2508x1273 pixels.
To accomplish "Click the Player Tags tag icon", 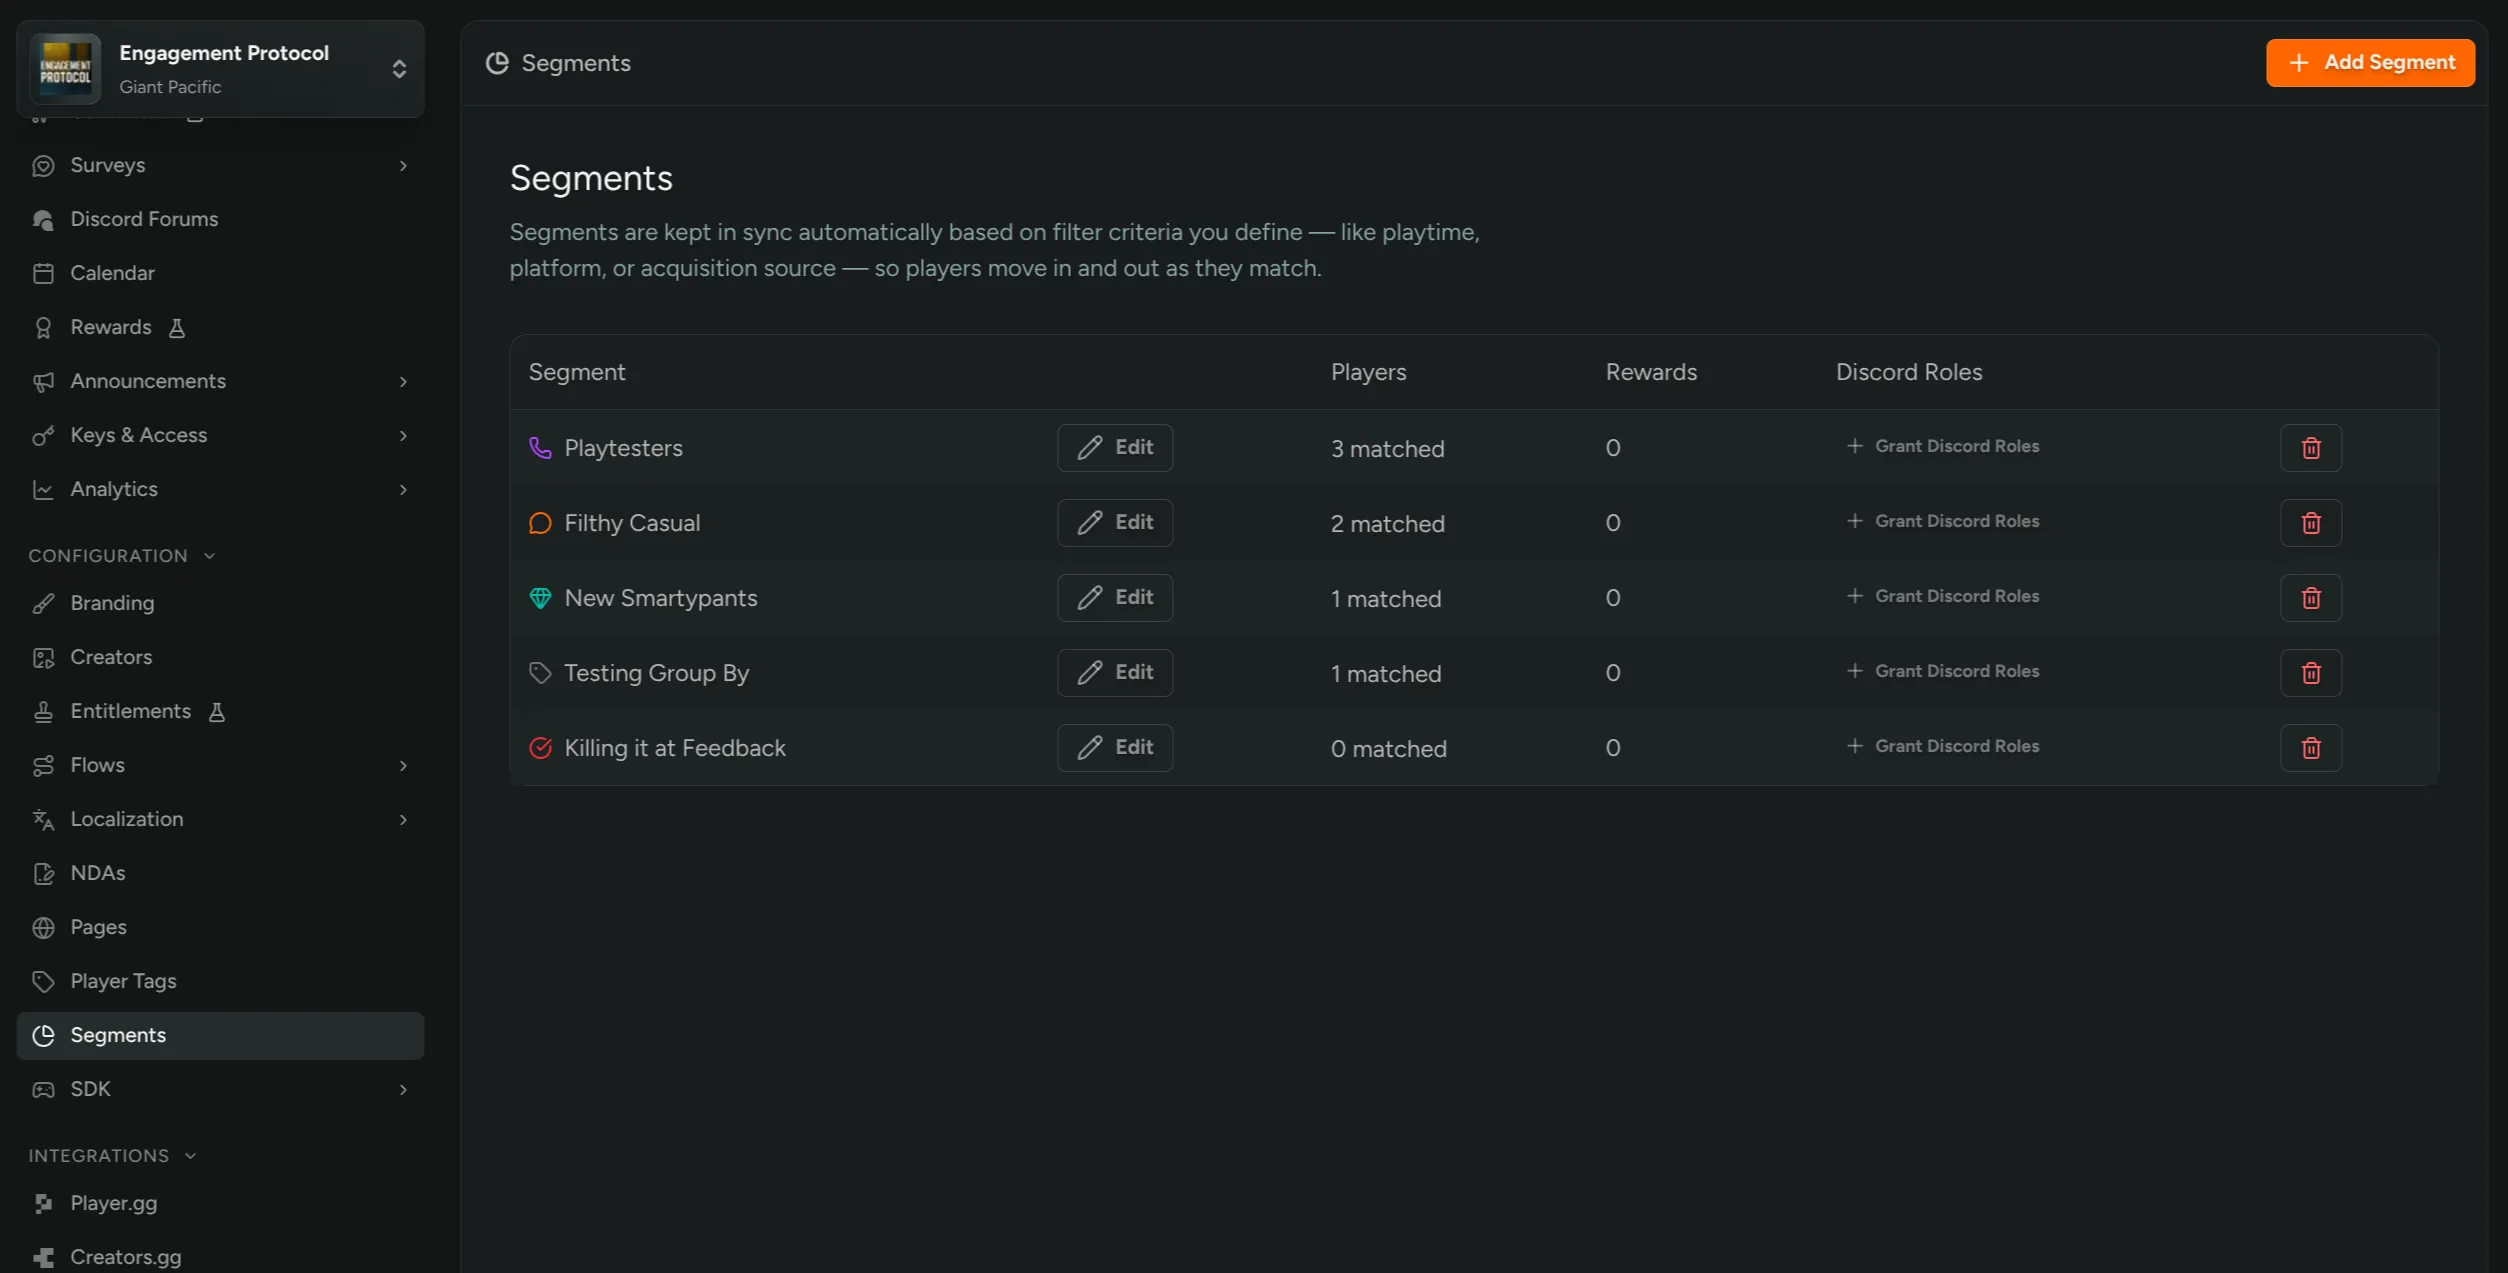I will pos(43,982).
